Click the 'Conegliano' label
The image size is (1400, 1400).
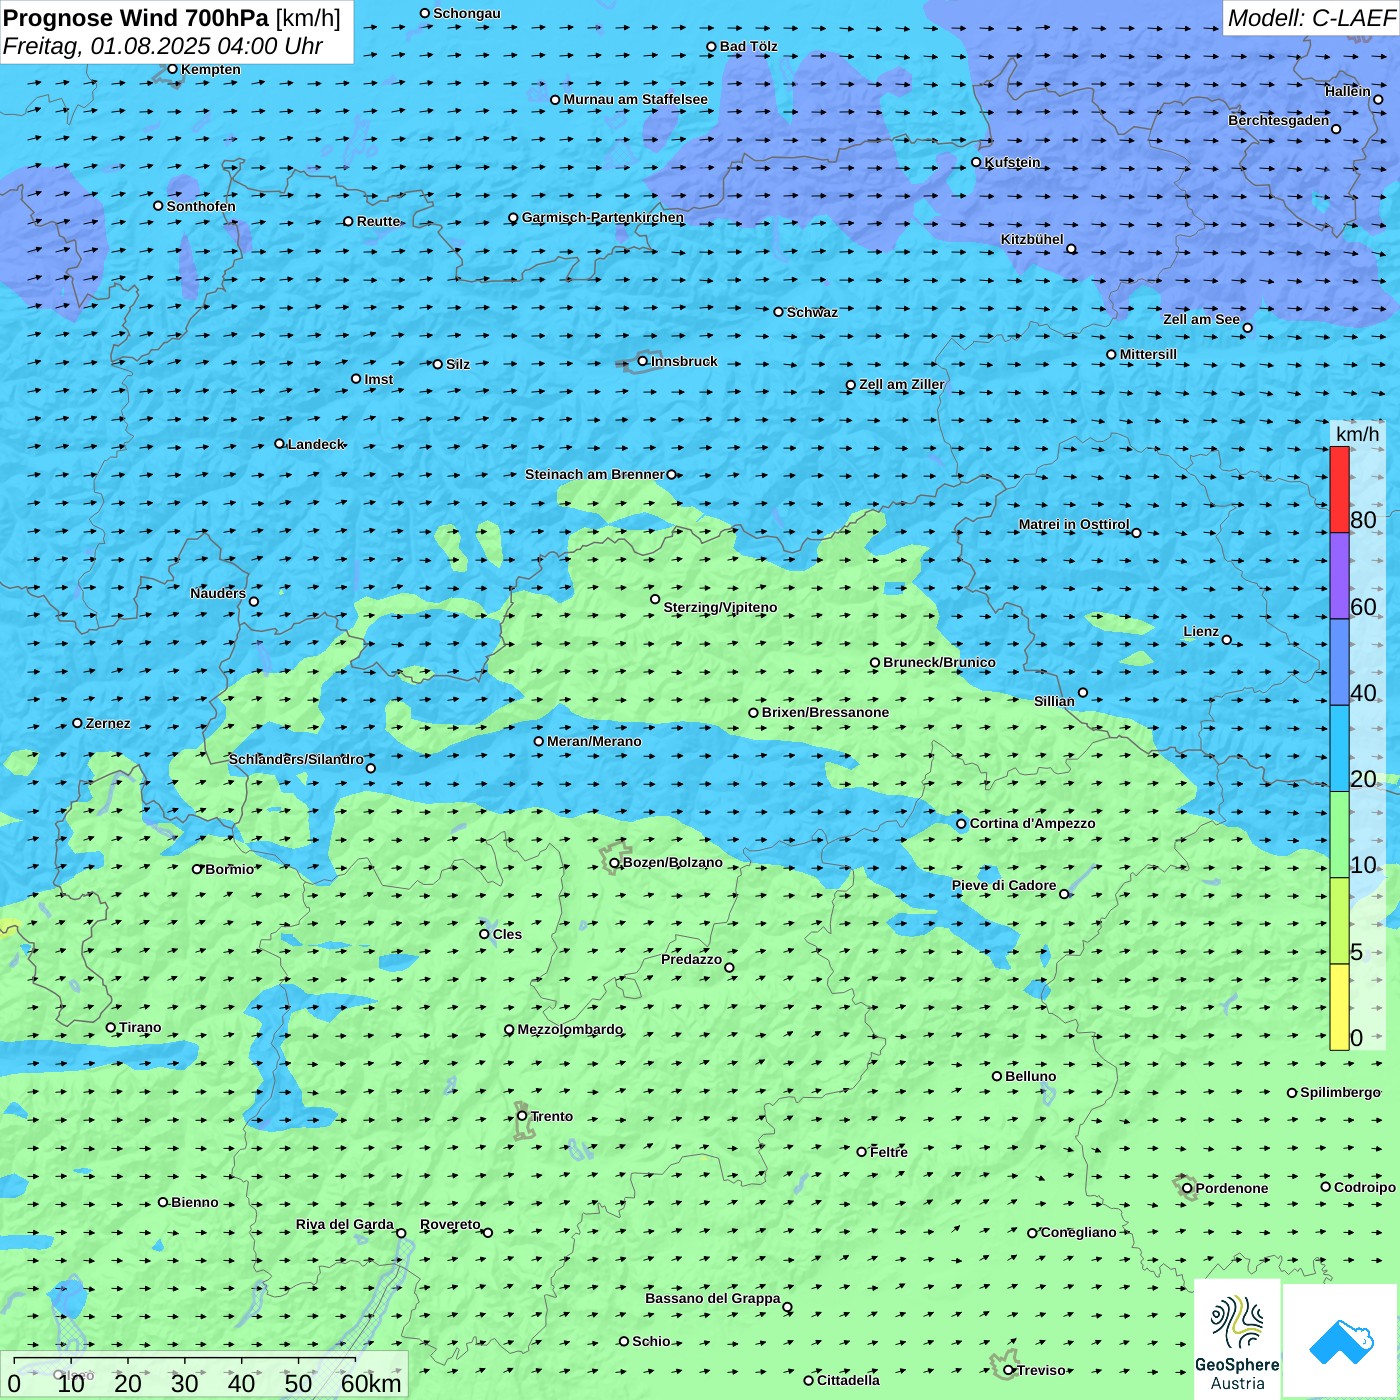point(1078,1232)
